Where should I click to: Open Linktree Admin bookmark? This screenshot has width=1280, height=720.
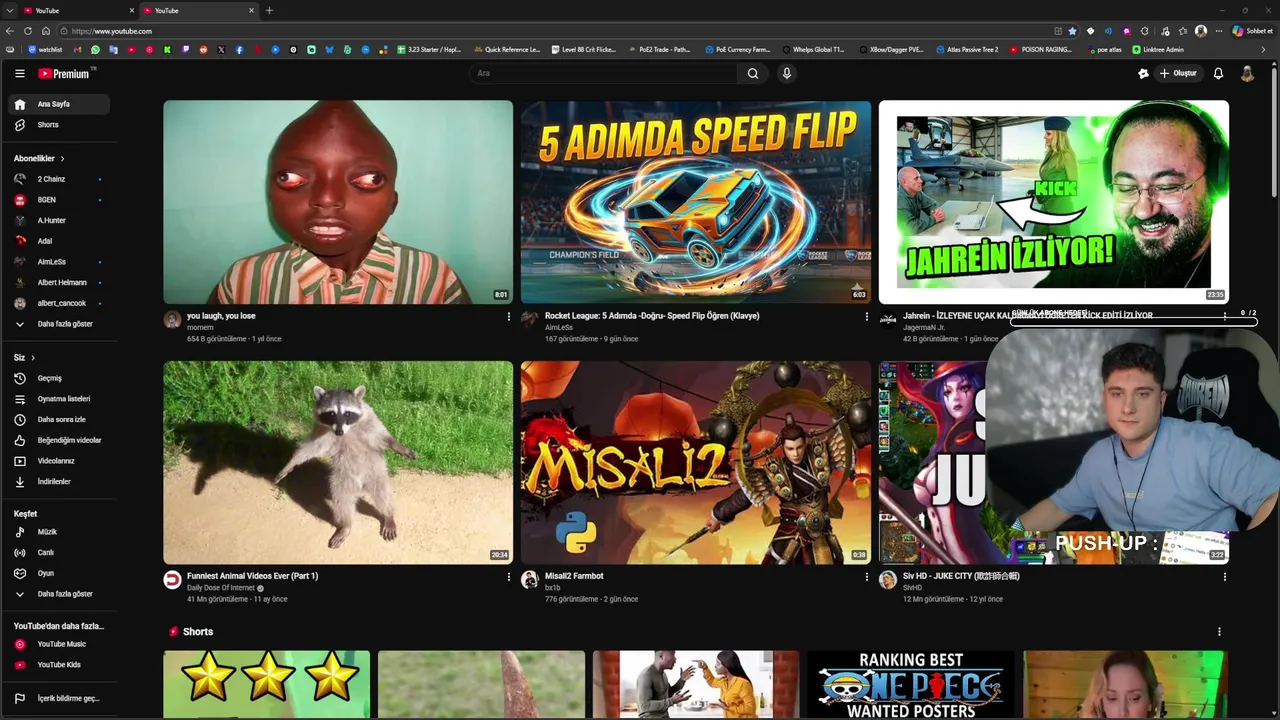tap(1158, 49)
